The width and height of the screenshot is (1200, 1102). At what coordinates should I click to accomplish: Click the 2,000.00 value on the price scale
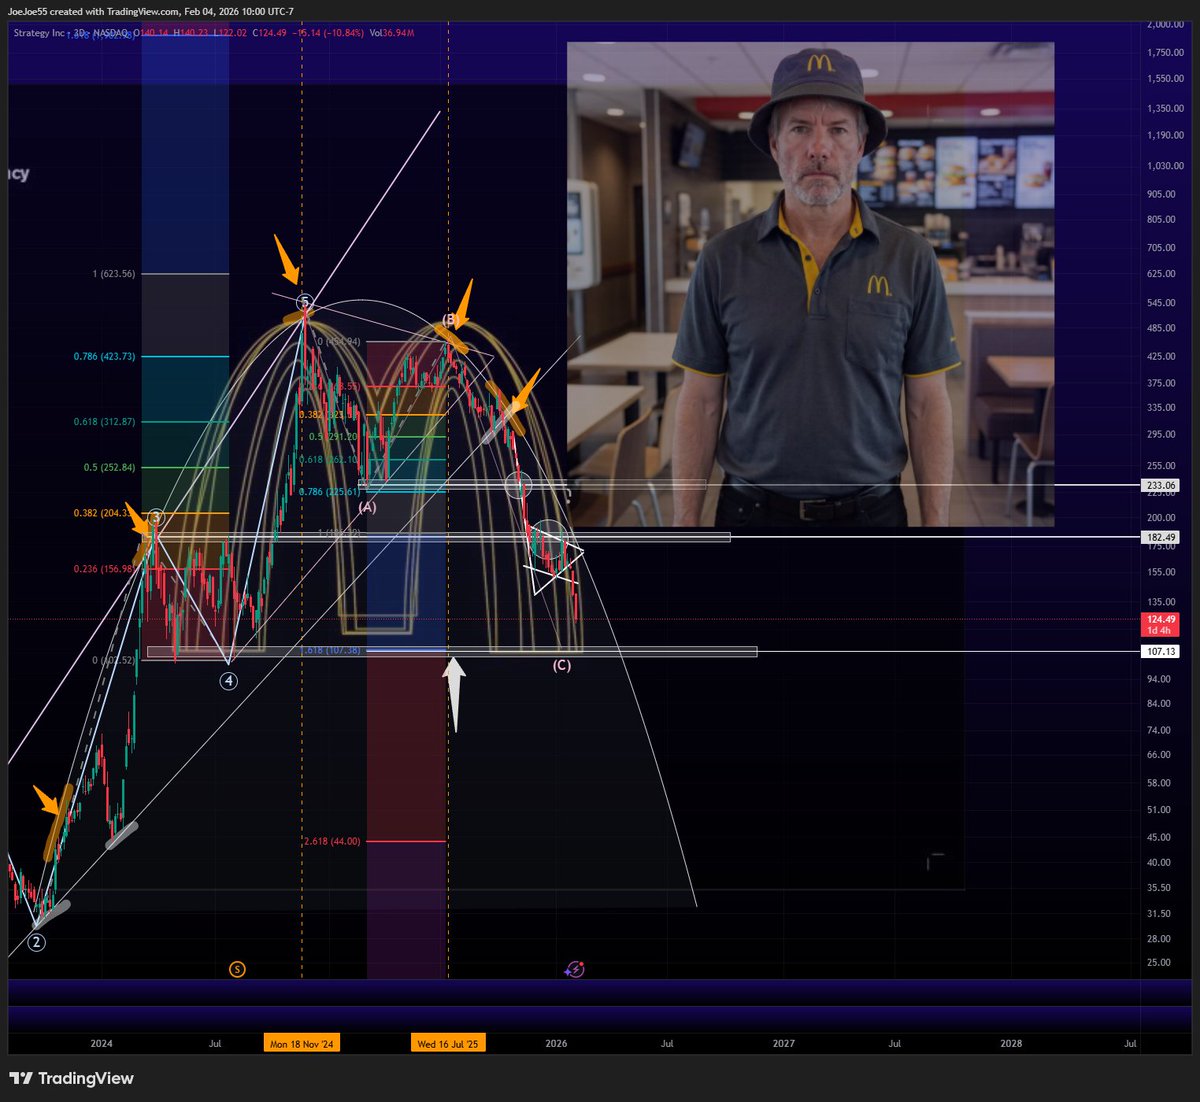coord(1166,24)
